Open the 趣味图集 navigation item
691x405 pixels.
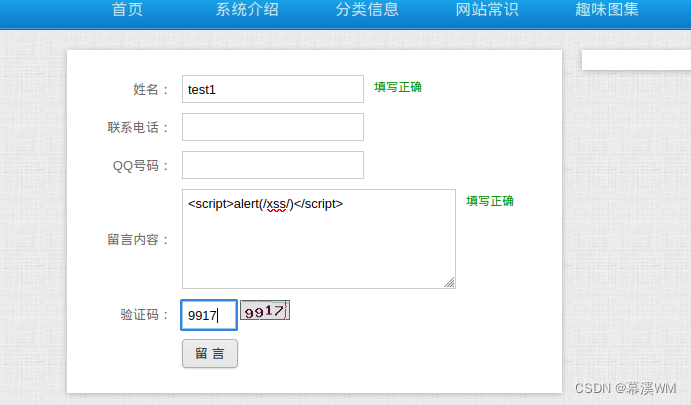click(606, 9)
